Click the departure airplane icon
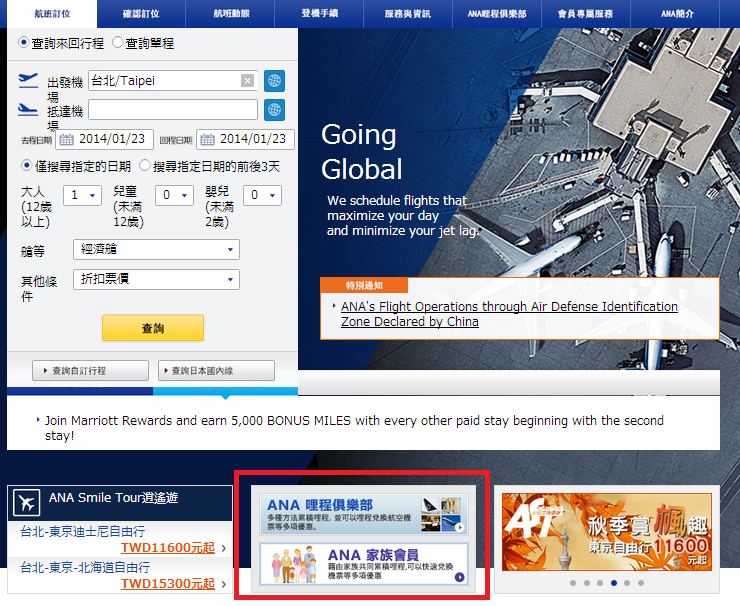The height and width of the screenshot is (606, 740). [28, 80]
